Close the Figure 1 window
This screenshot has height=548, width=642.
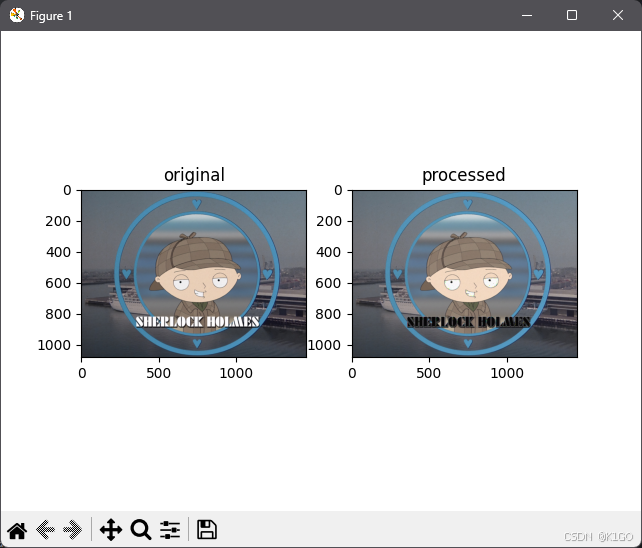tap(618, 16)
